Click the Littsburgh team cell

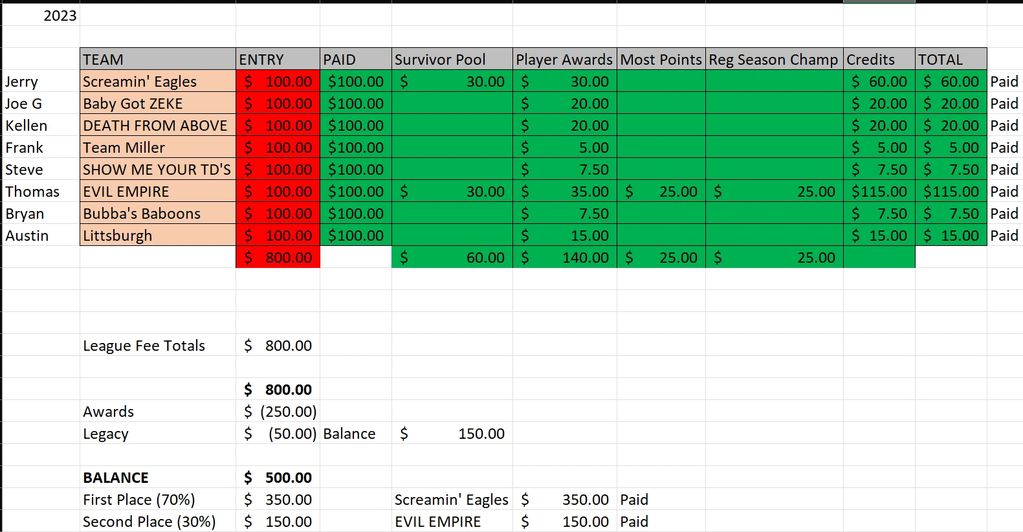click(158, 236)
